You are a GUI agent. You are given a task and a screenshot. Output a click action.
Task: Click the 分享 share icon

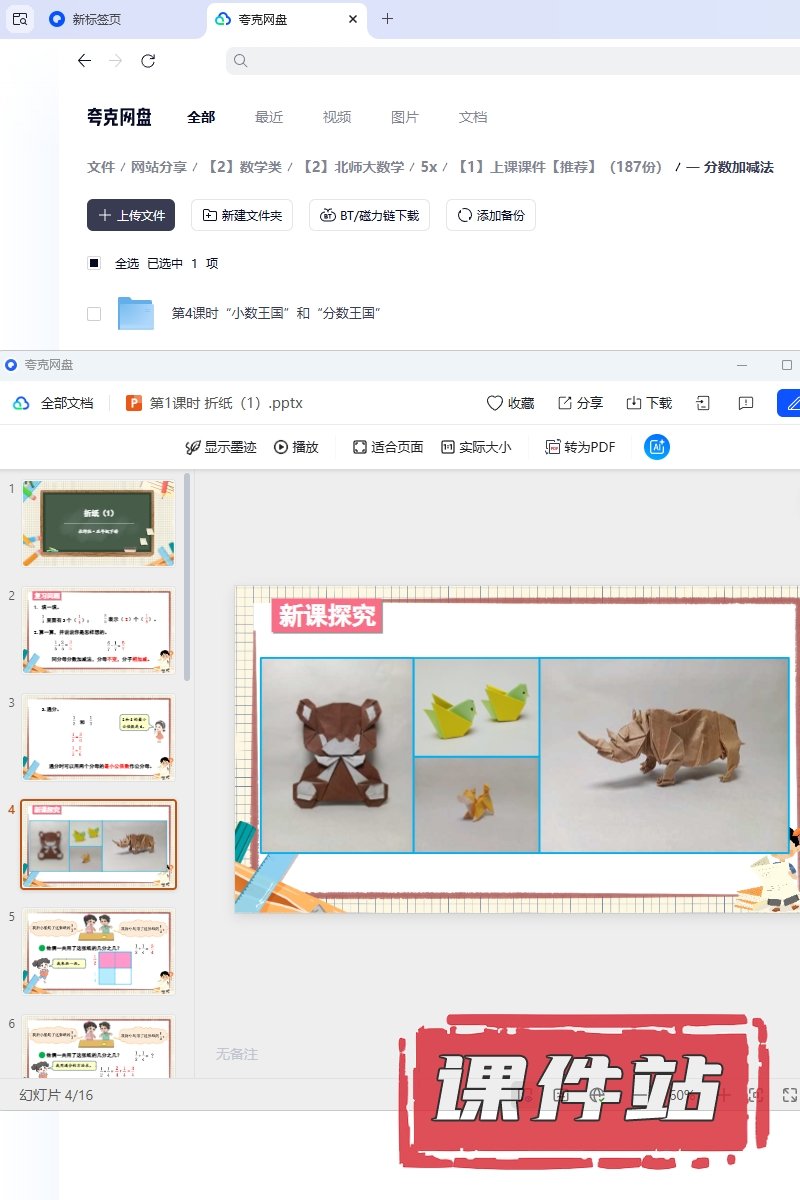point(580,403)
